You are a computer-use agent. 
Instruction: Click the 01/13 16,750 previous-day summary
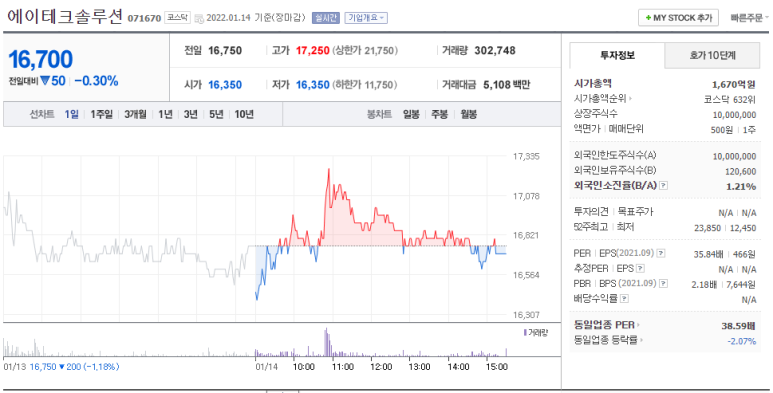61,367
